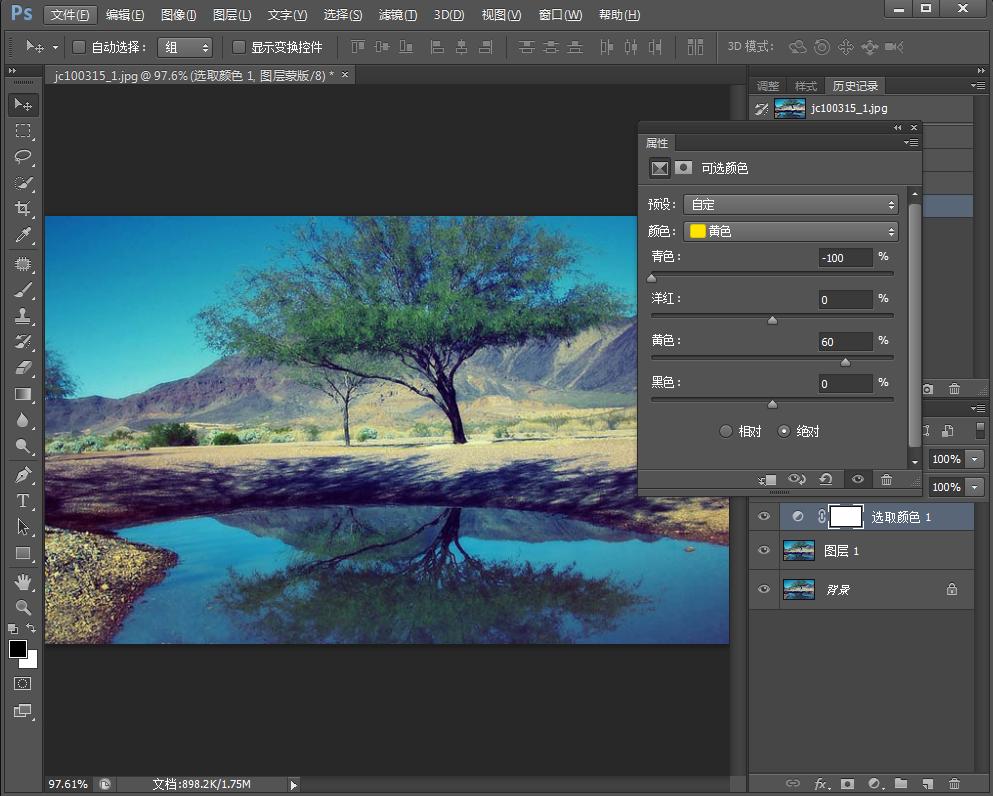Reset adjustment defaults icon in Properties panel
Viewport: 993px width, 796px height.
pyautogui.click(x=826, y=479)
